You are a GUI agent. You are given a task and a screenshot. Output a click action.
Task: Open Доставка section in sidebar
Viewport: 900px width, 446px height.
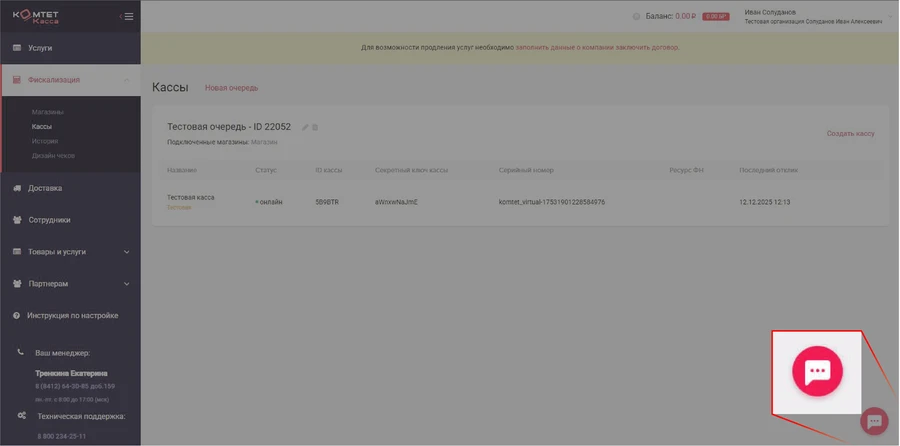(x=45, y=188)
